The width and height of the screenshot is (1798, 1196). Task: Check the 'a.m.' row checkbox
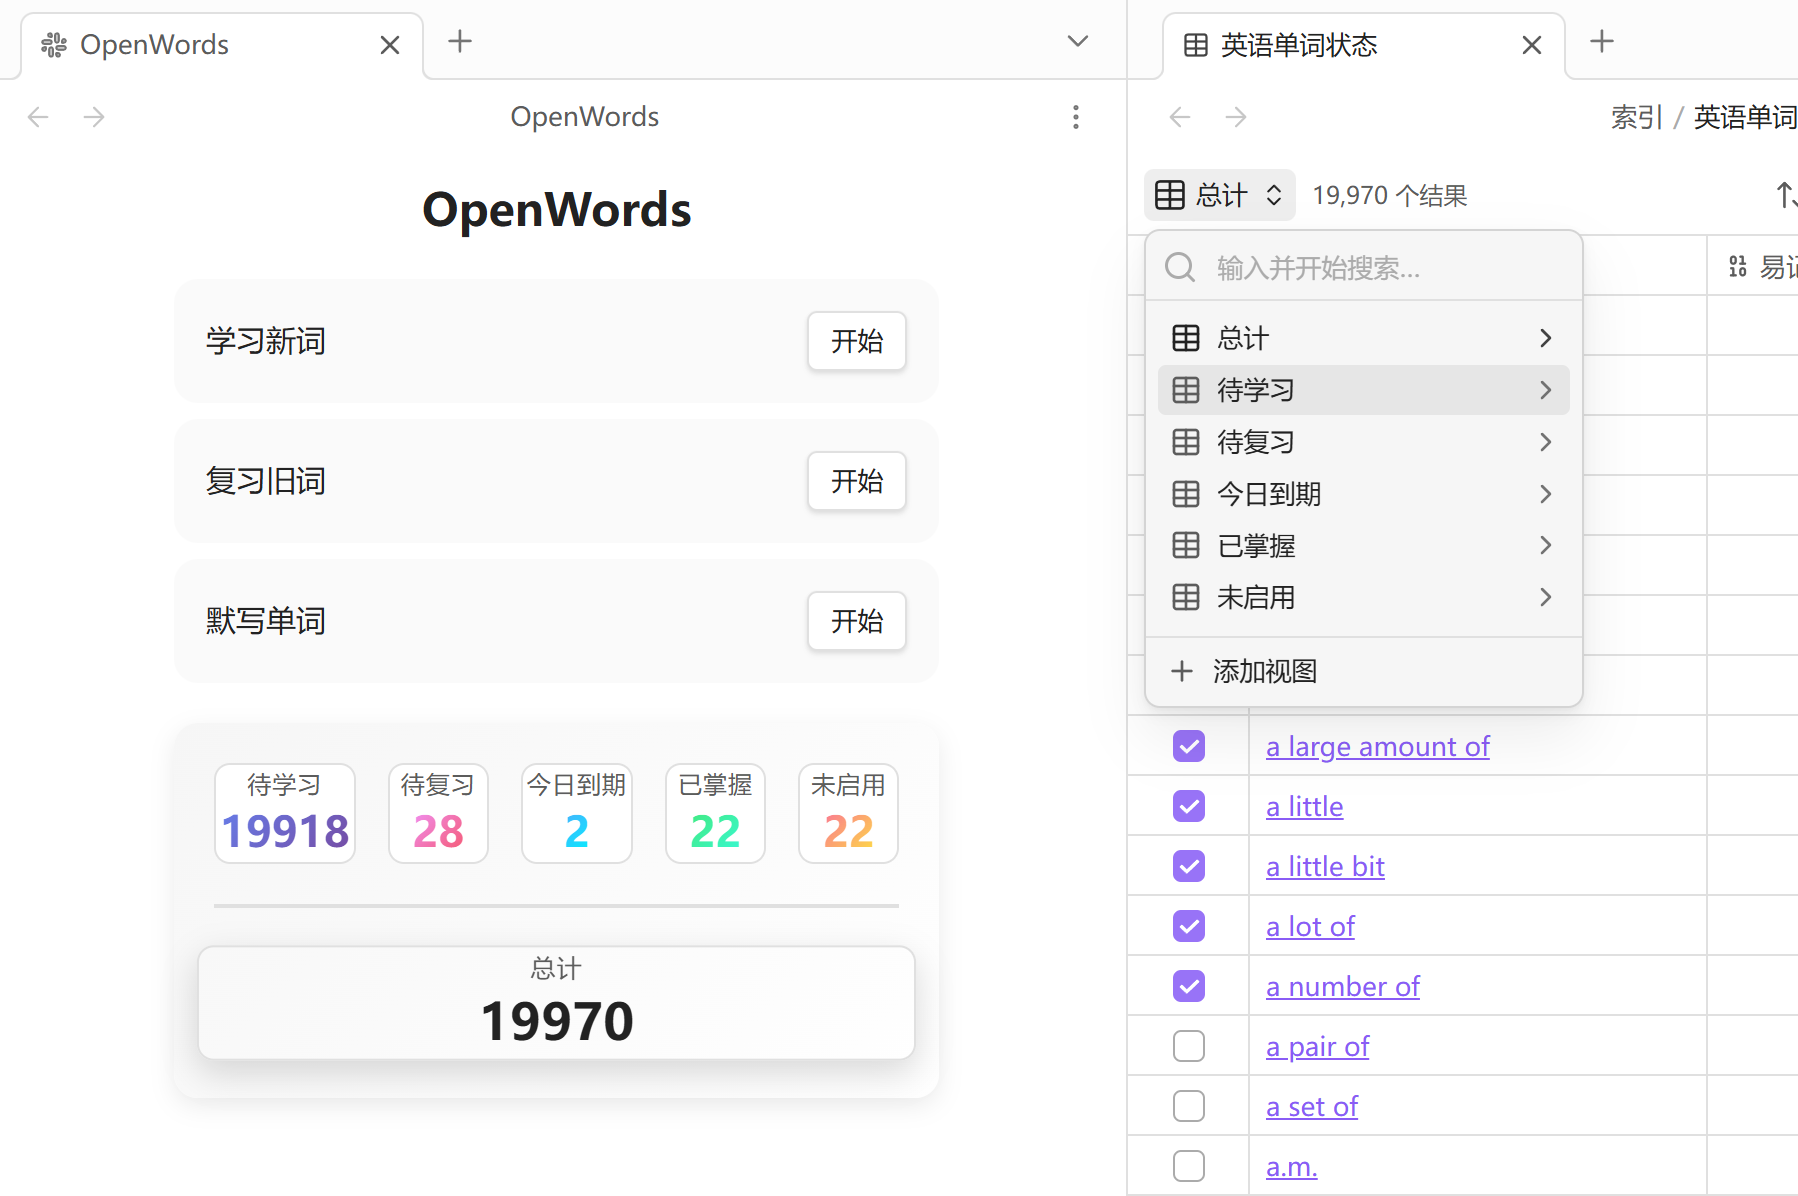click(x=1189, y=1166)
